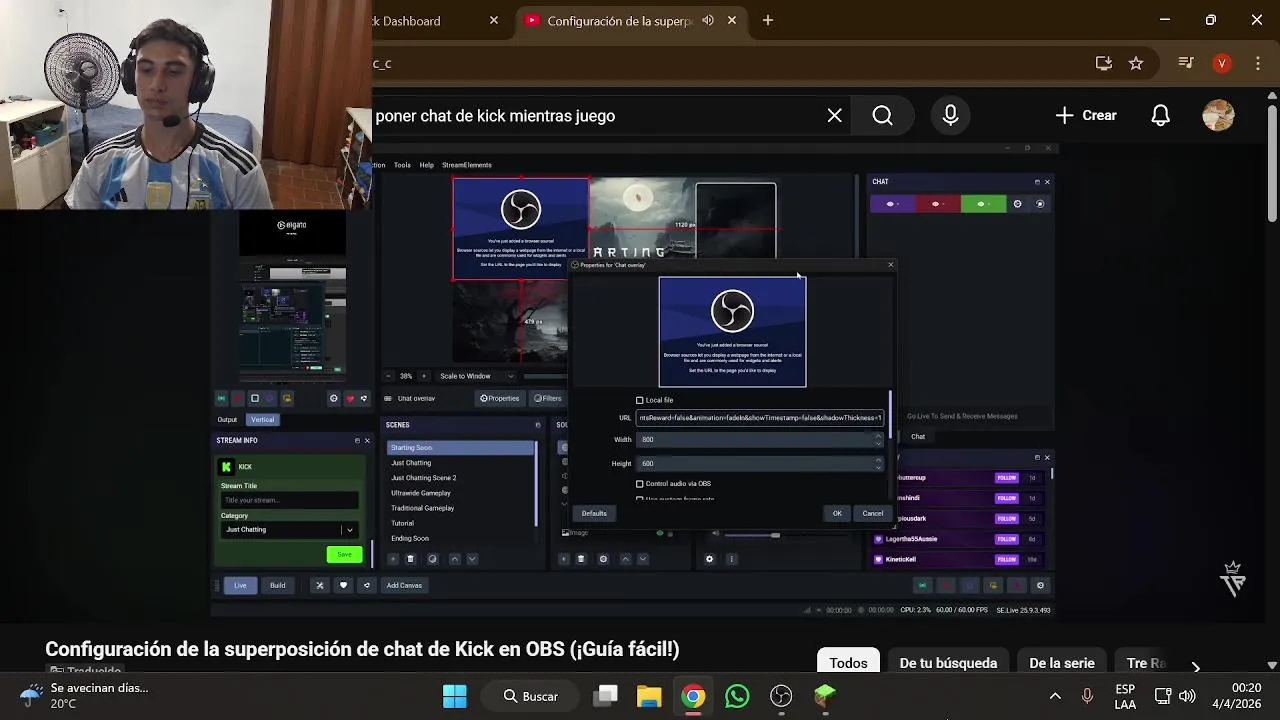Decrease Height value with down stepper
Image resolution: width=1280 pixels, height=720 pixels.
coord(878,467)
